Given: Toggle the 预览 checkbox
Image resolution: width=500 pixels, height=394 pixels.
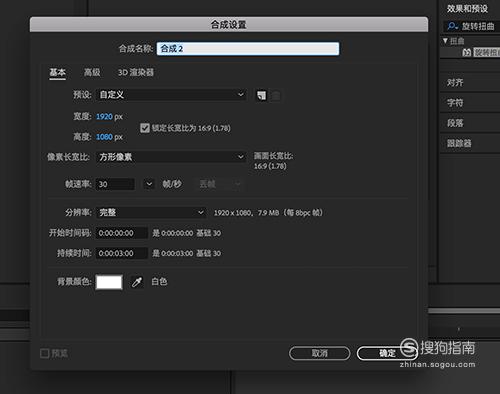Looking at the screenshot, I should [x=44, y=353].
